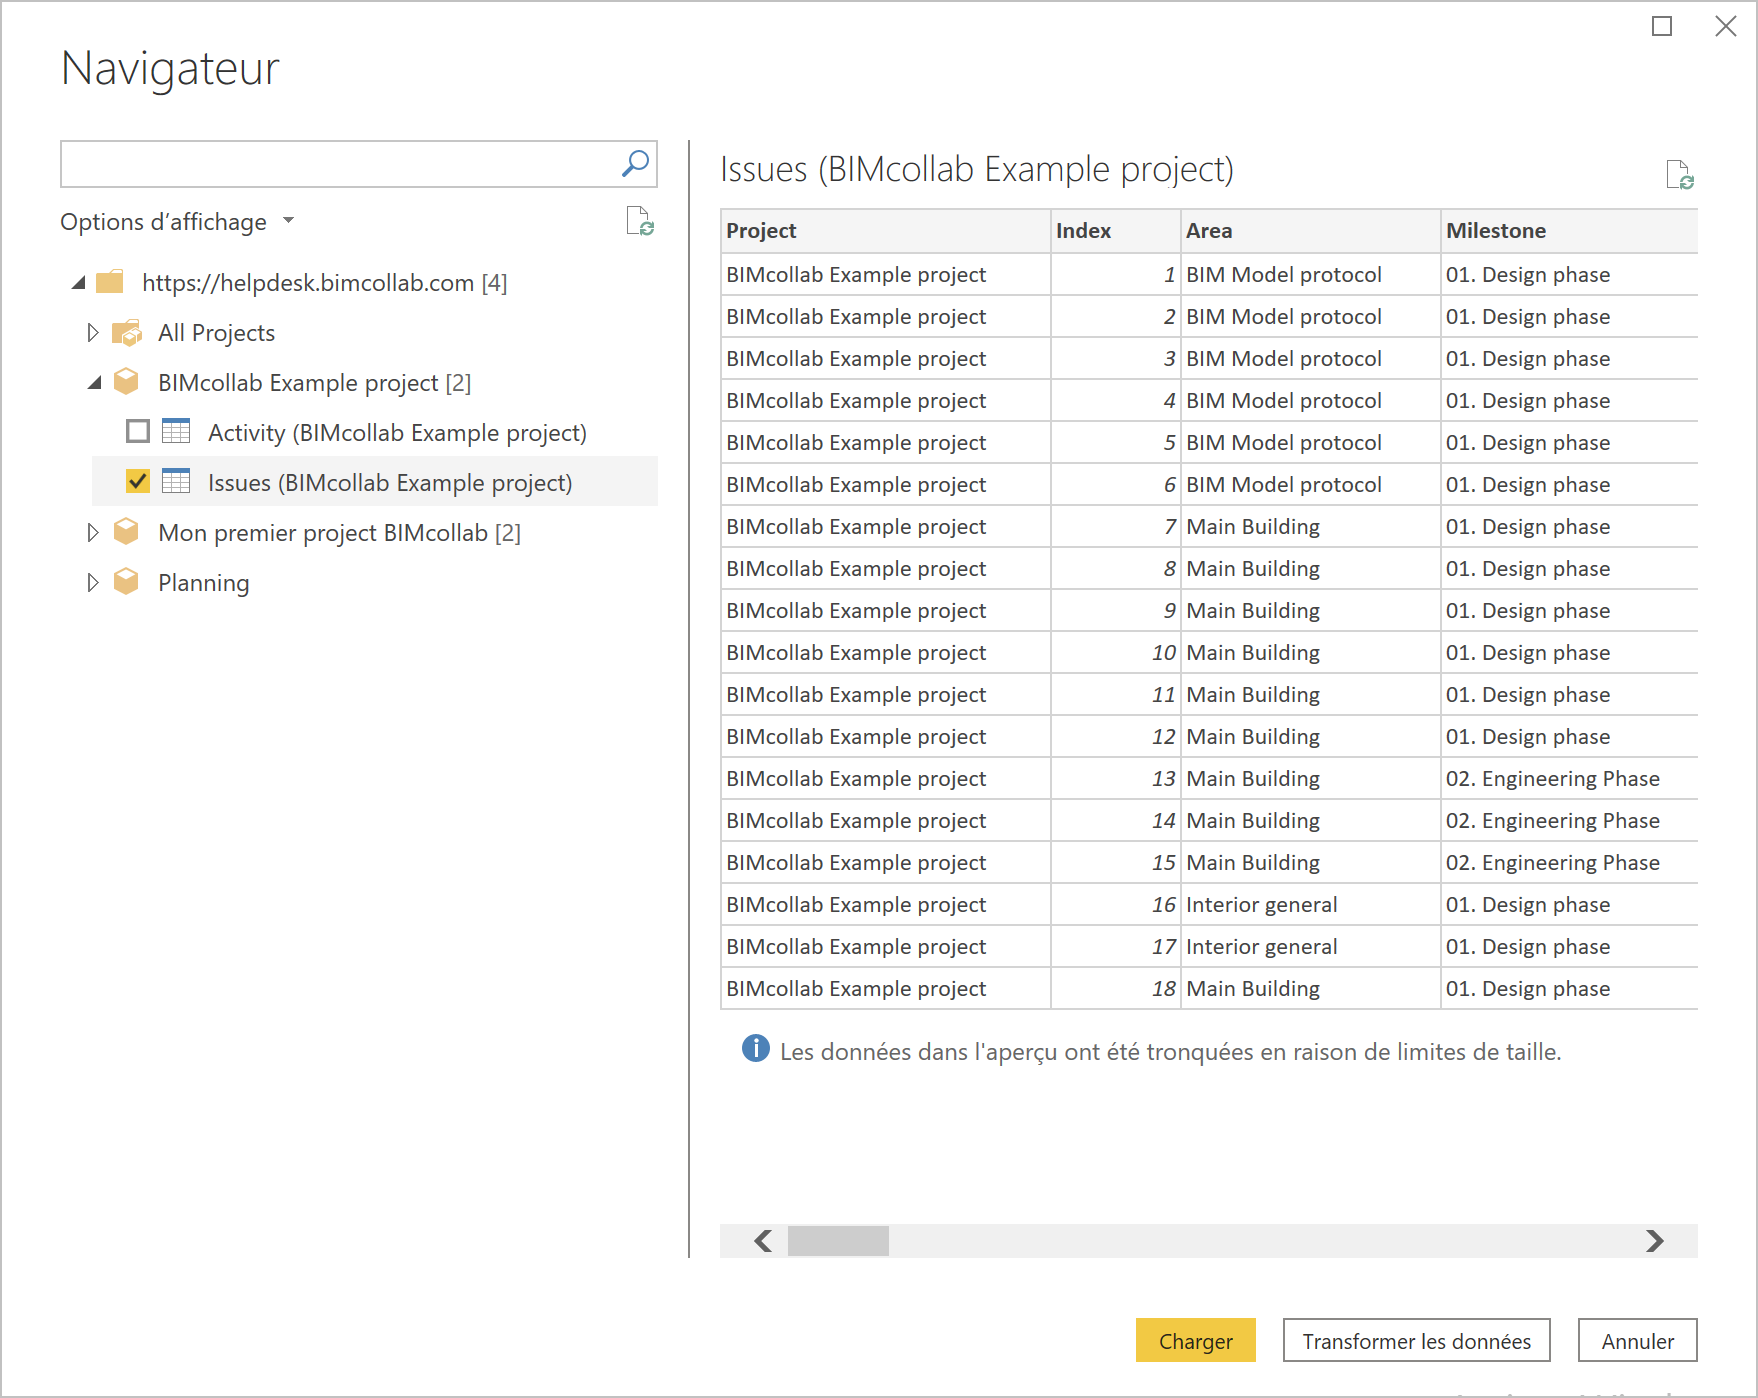Select the Planning tree item label
The image size is (1758, 1398).
pos(204,583)
